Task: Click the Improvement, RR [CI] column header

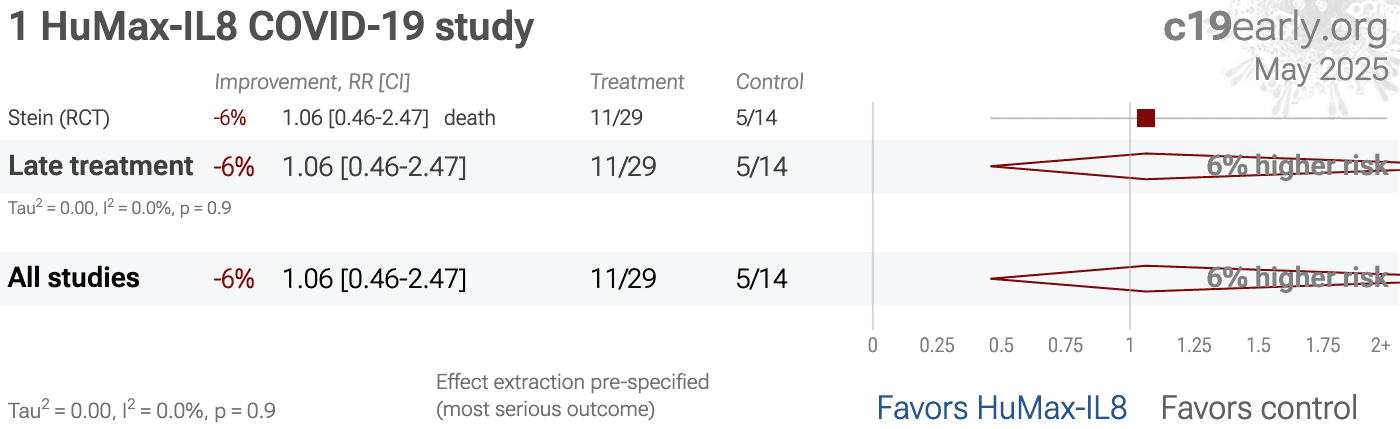Action: [312, 82]
